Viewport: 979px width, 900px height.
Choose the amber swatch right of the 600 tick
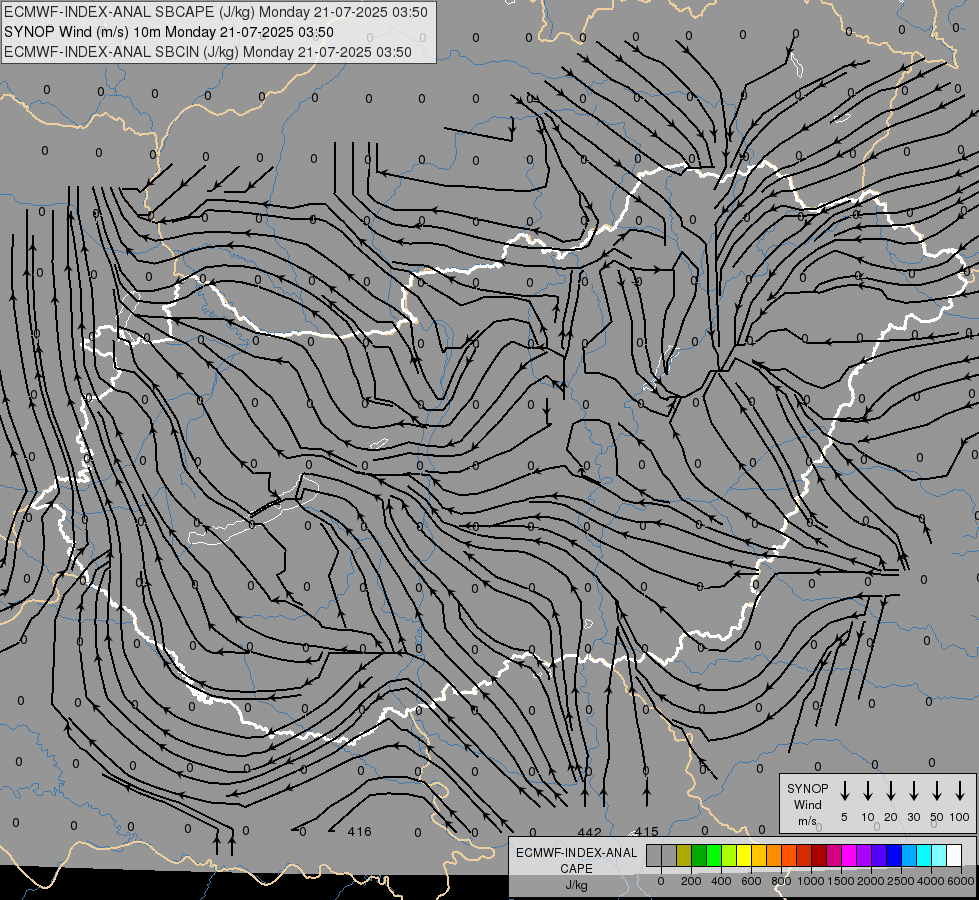[759, 855]
